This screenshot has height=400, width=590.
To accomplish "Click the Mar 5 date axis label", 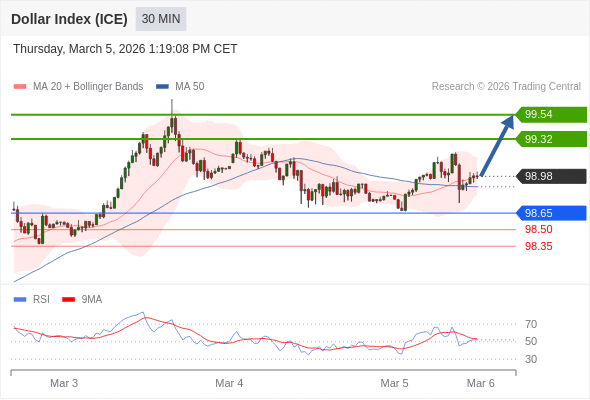I will tap(394, 383).
